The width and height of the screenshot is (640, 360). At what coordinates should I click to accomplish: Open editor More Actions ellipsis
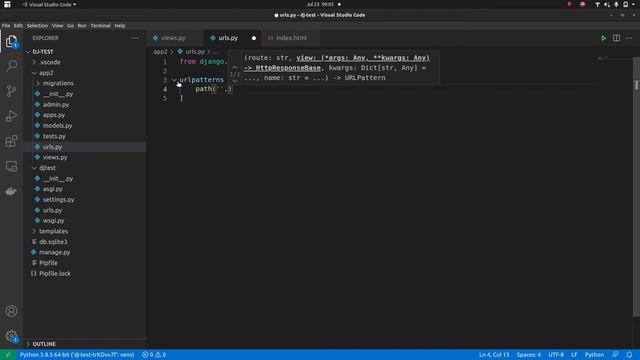click(629, 38)
